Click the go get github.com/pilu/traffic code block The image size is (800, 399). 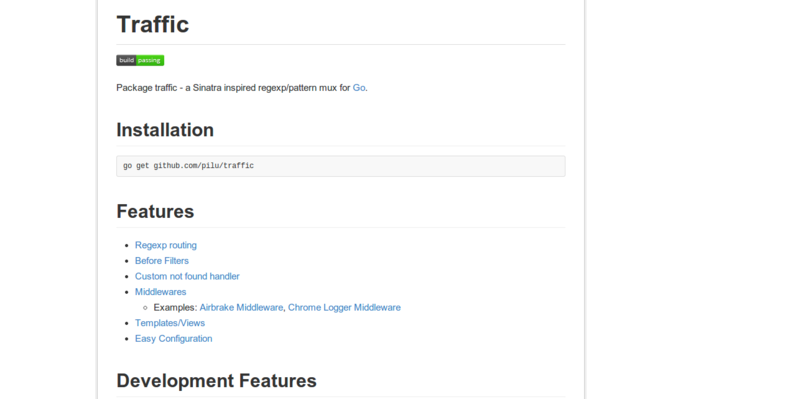pyautogui.click(x=341, y=166)
